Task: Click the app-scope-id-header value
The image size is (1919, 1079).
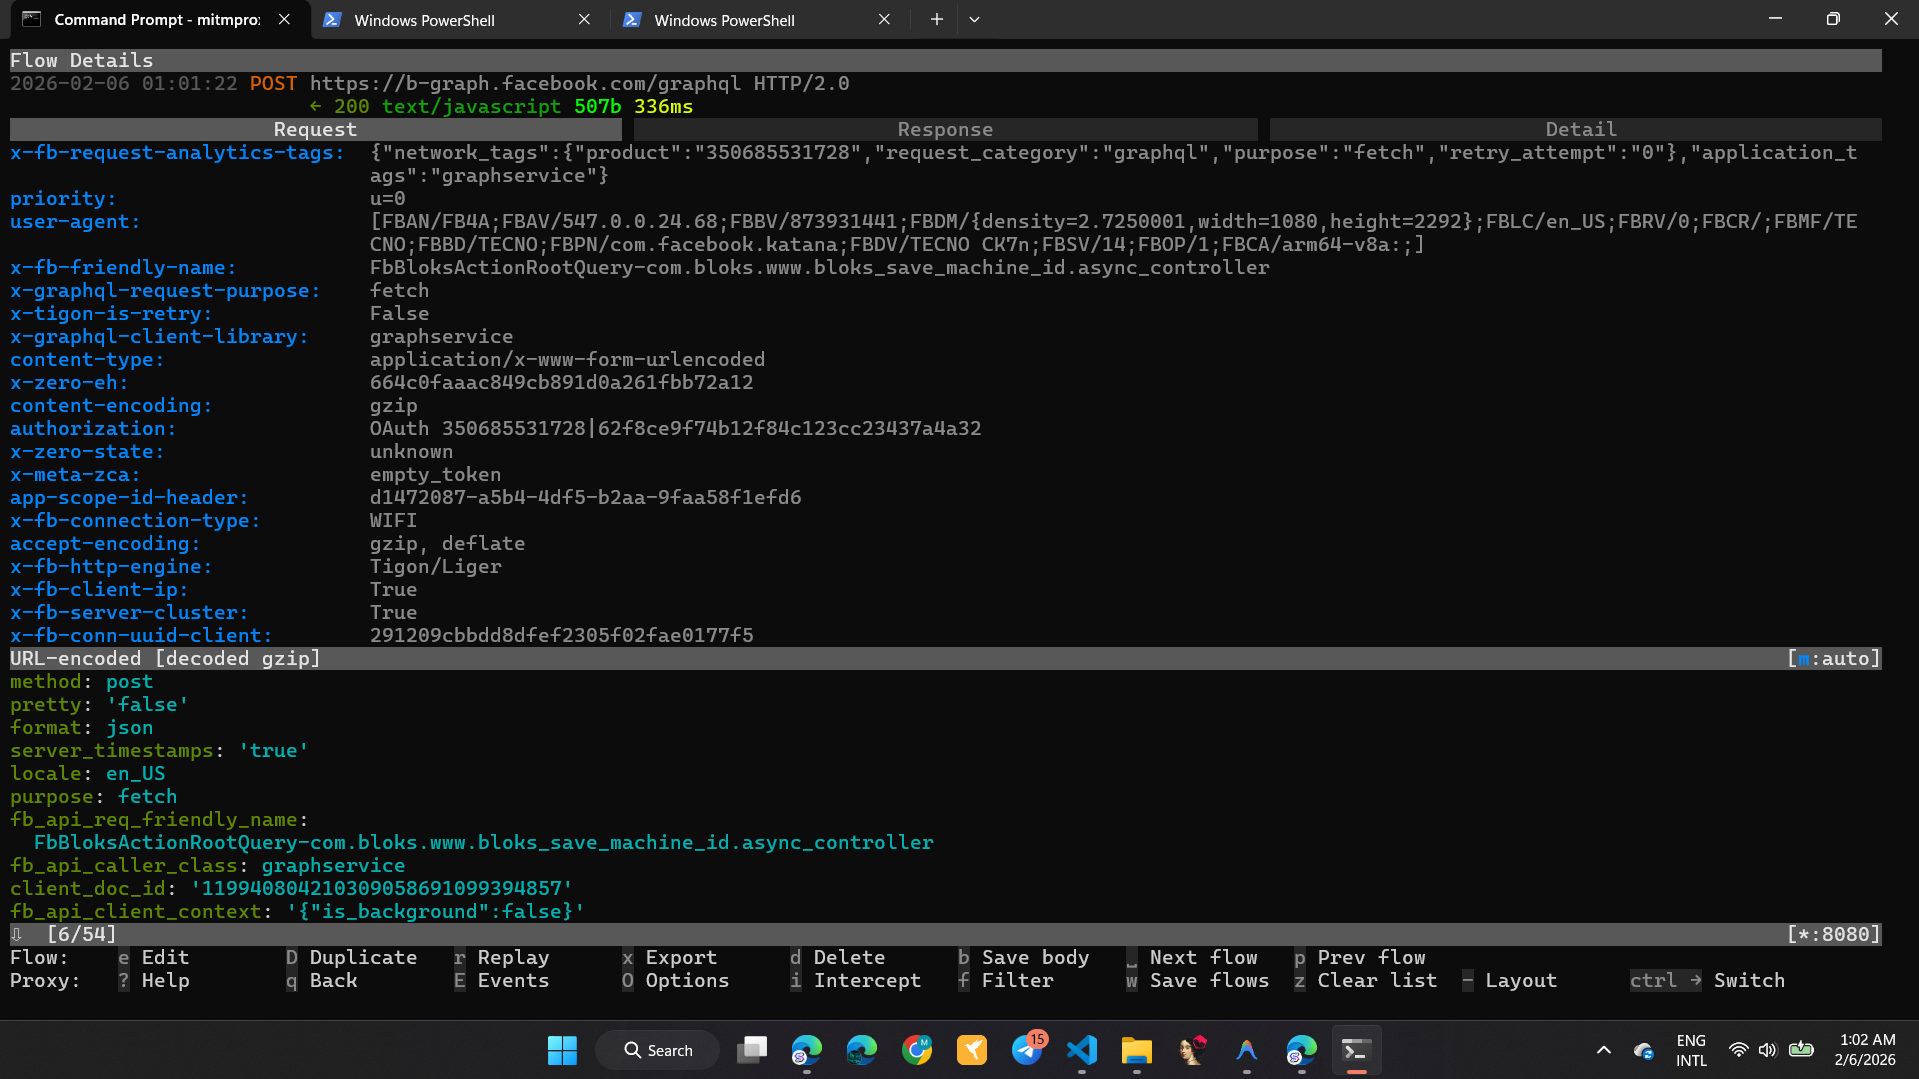Action: (585, 498)
